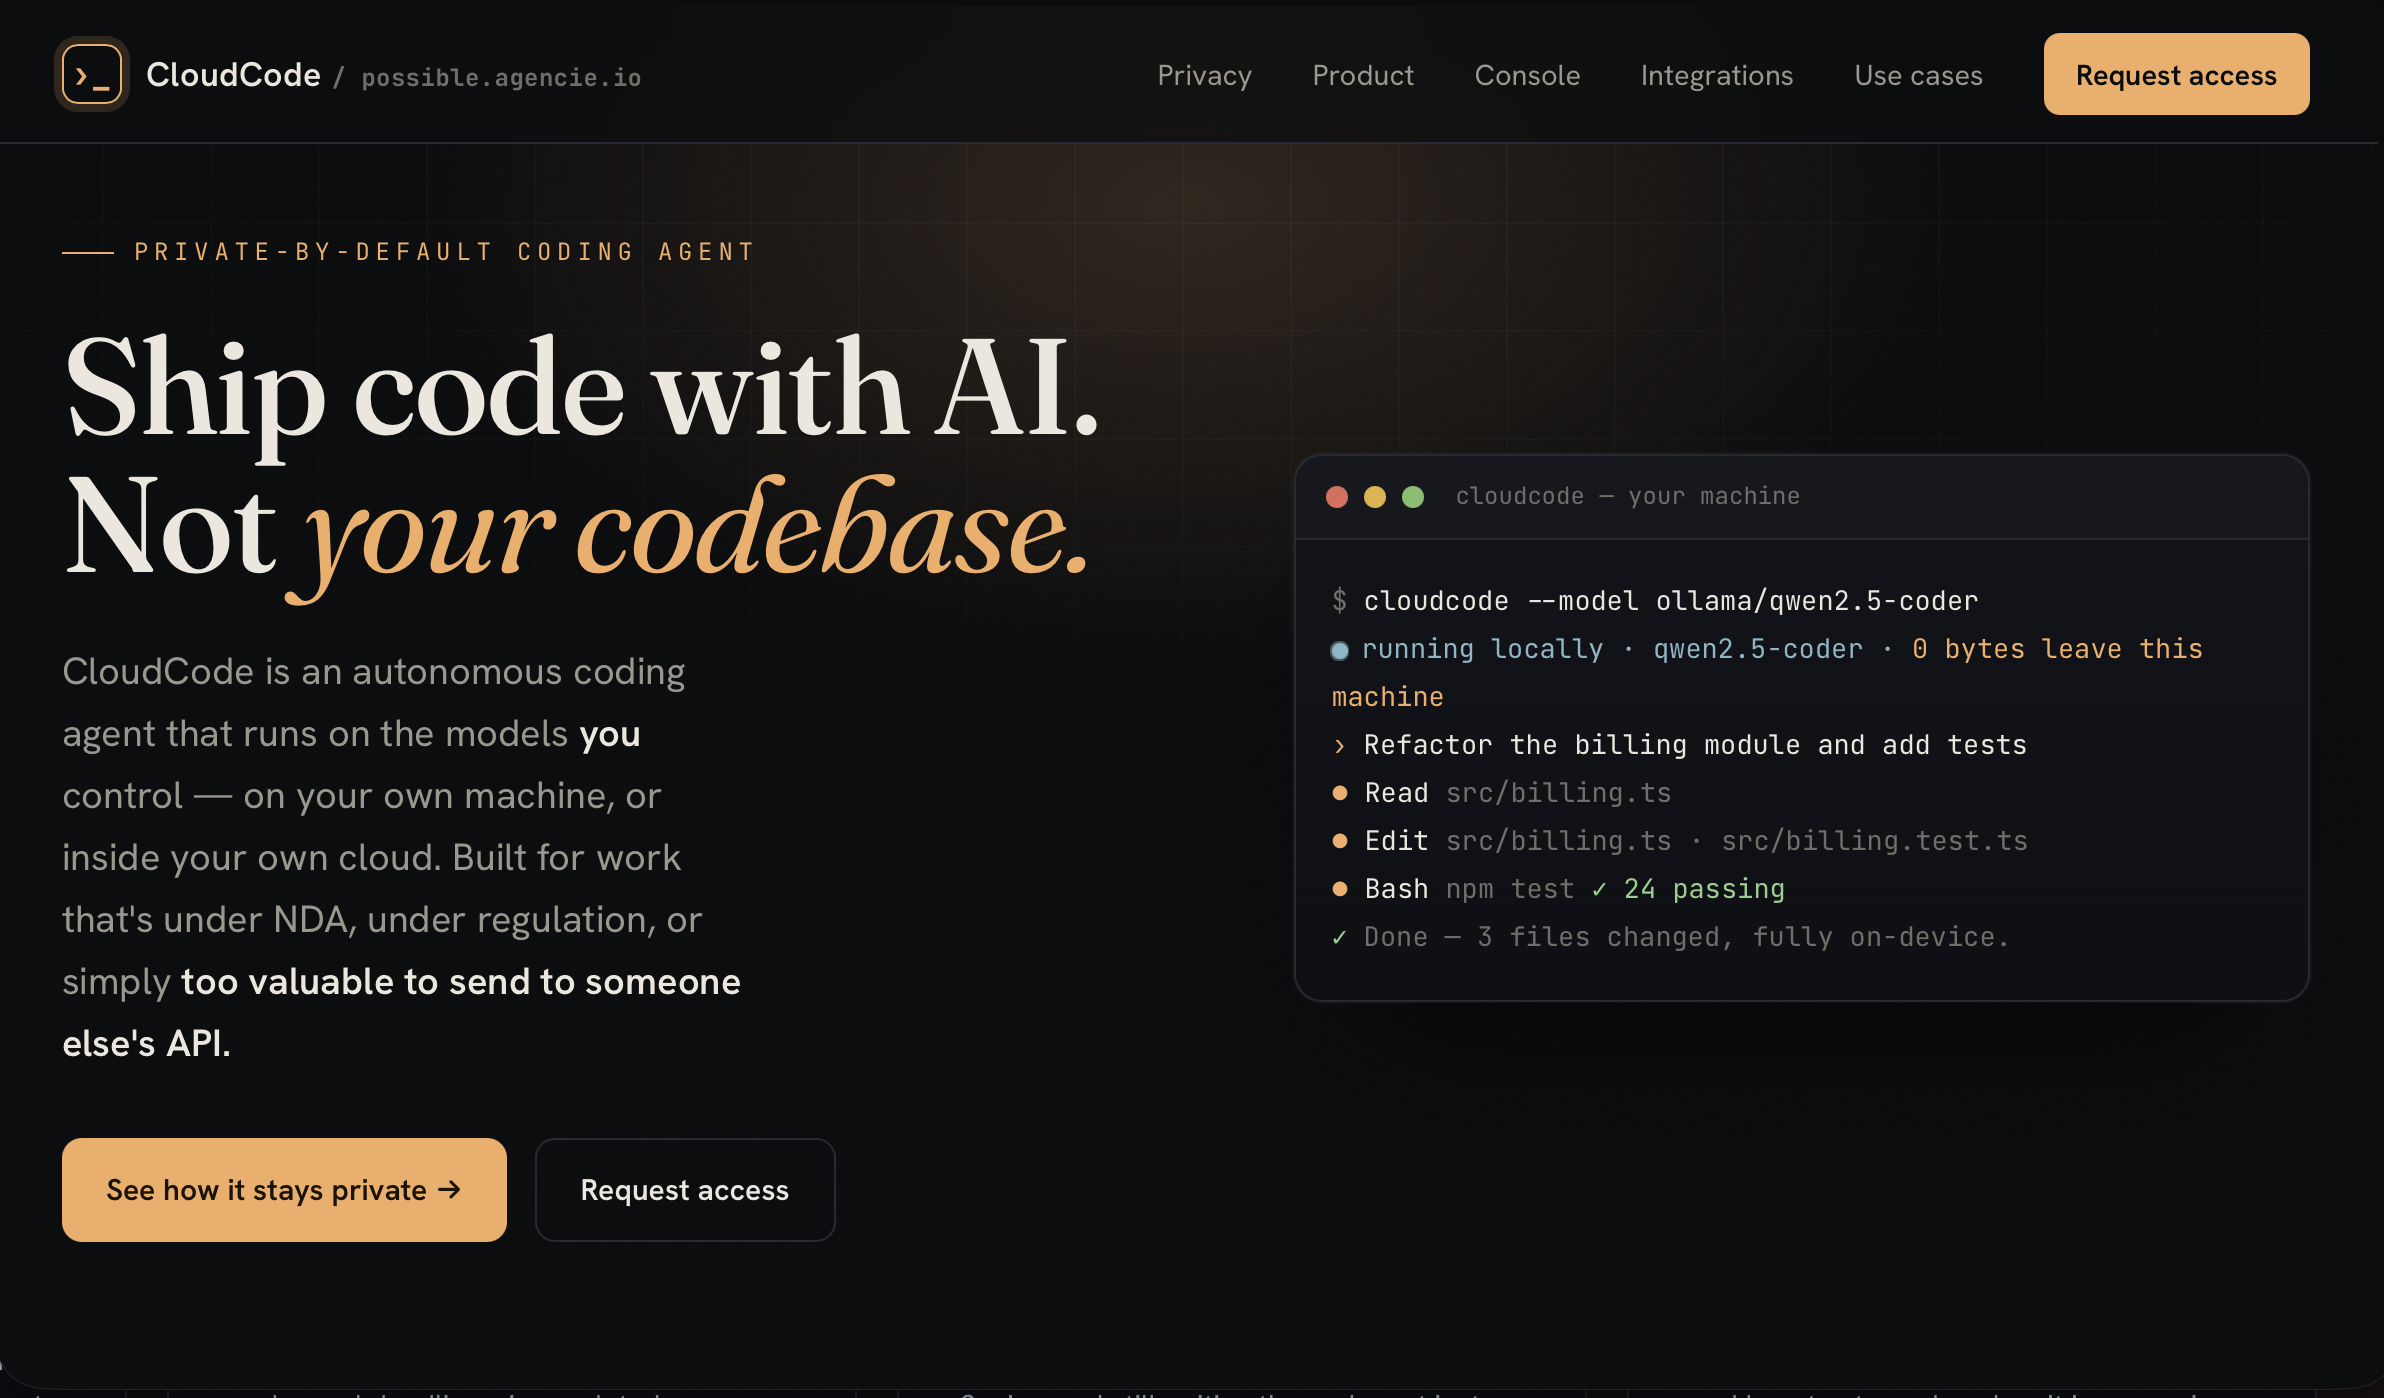
Task: Click the cloudcode --model command line
Action: [1655, 601]
